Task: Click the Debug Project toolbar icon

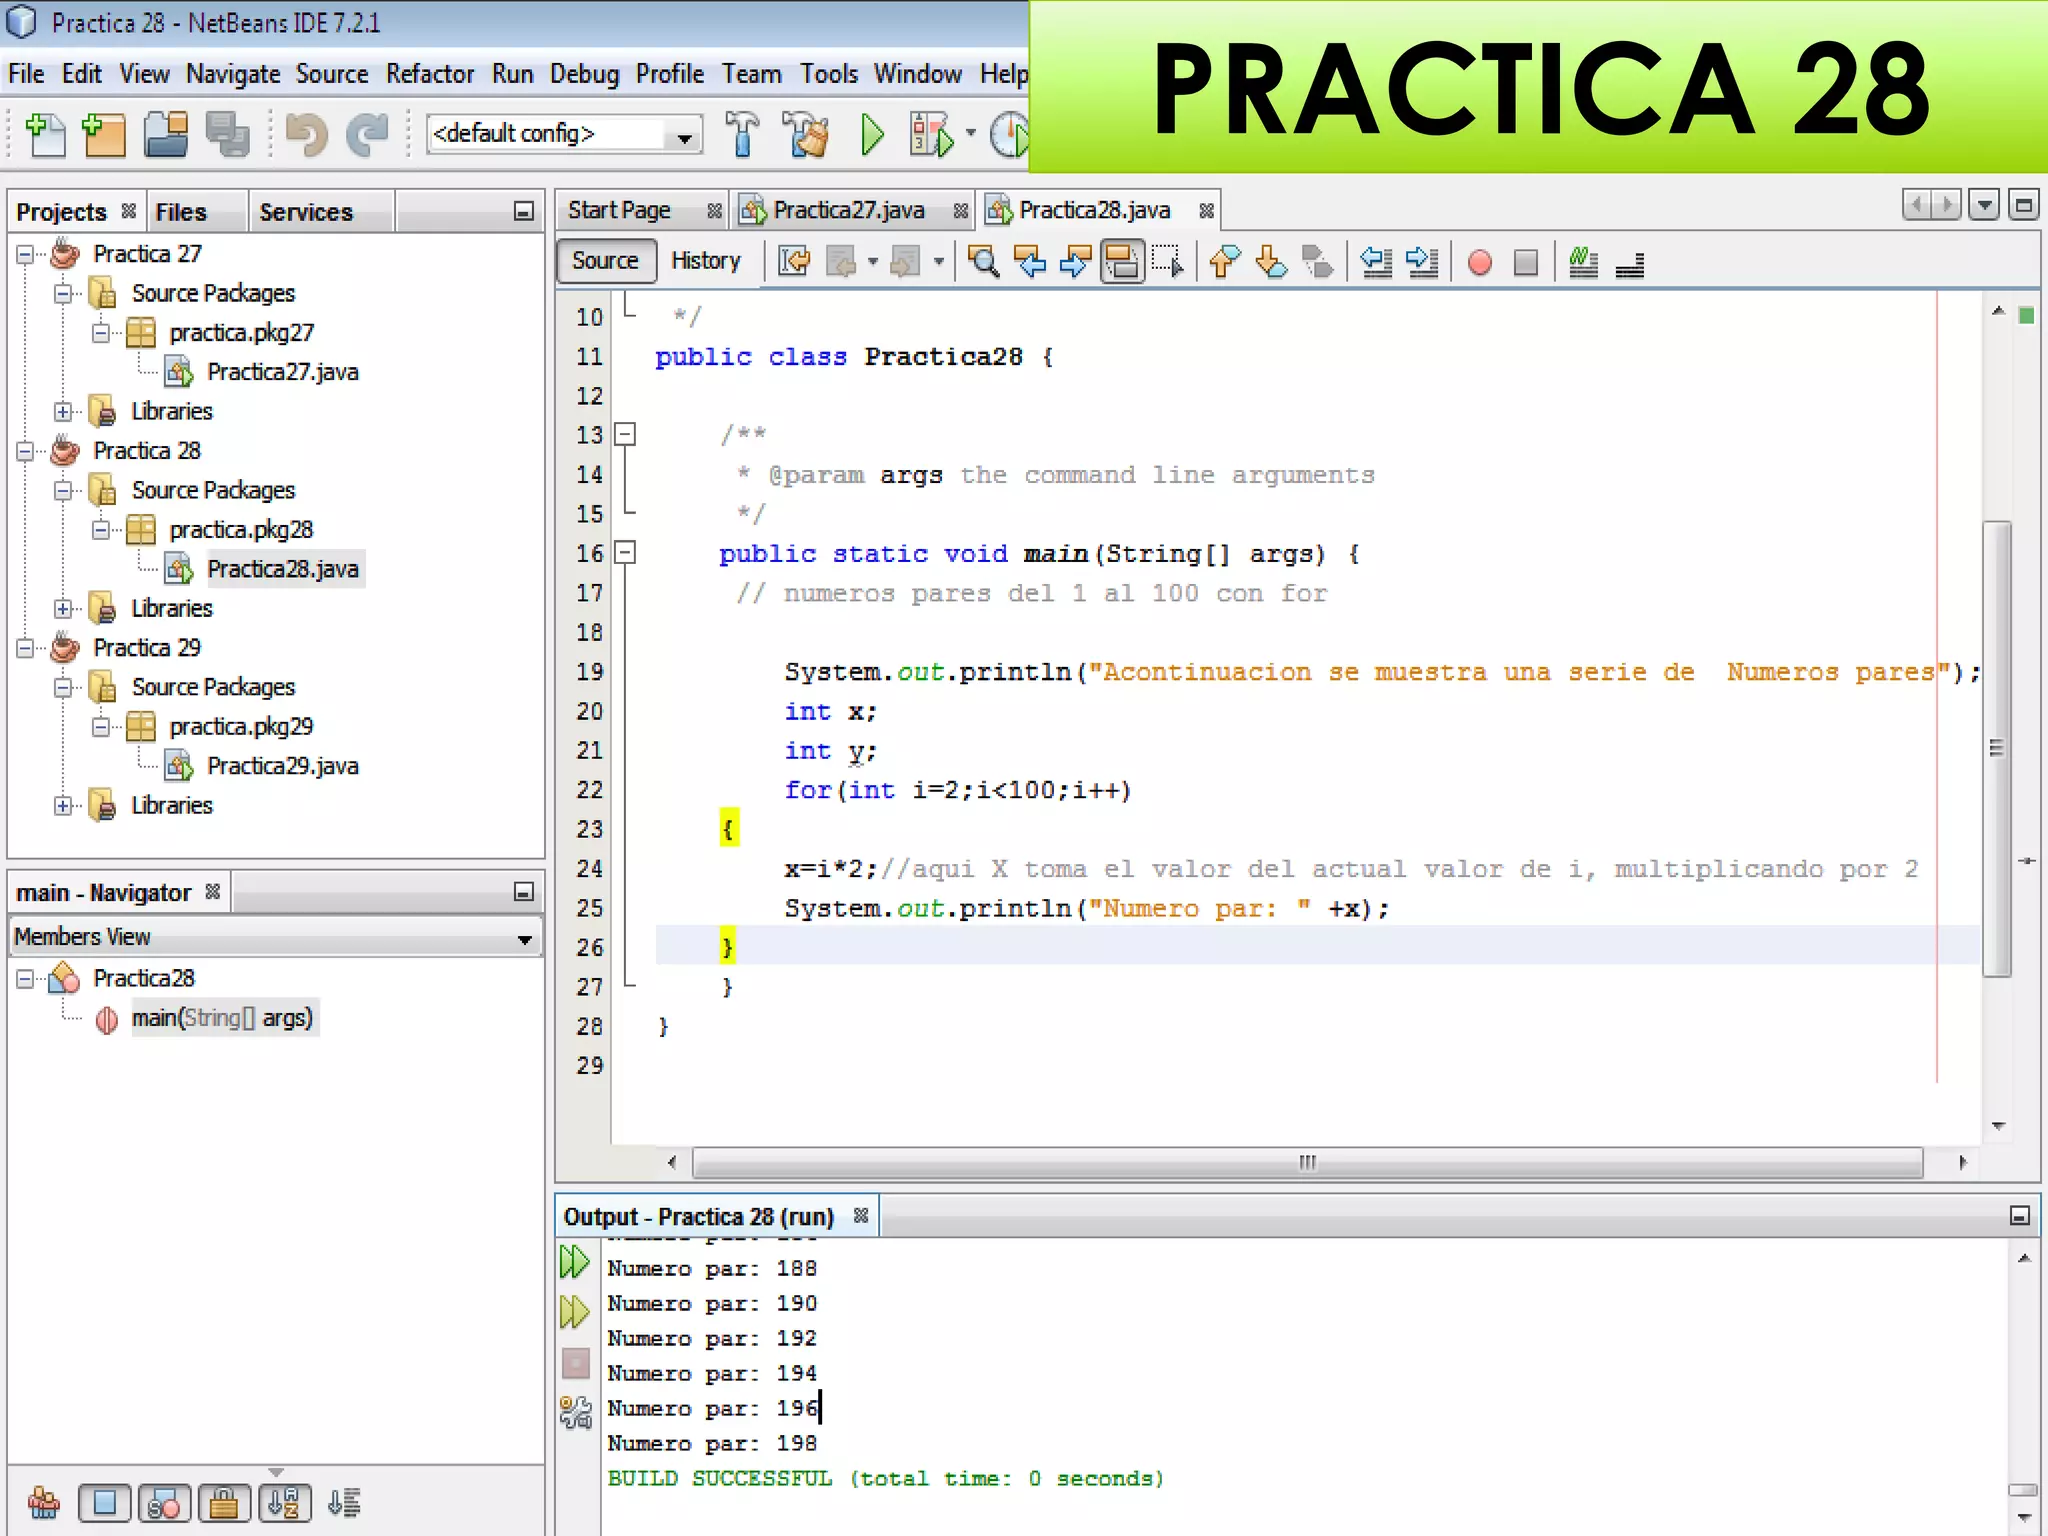Action: click(932, 135)
